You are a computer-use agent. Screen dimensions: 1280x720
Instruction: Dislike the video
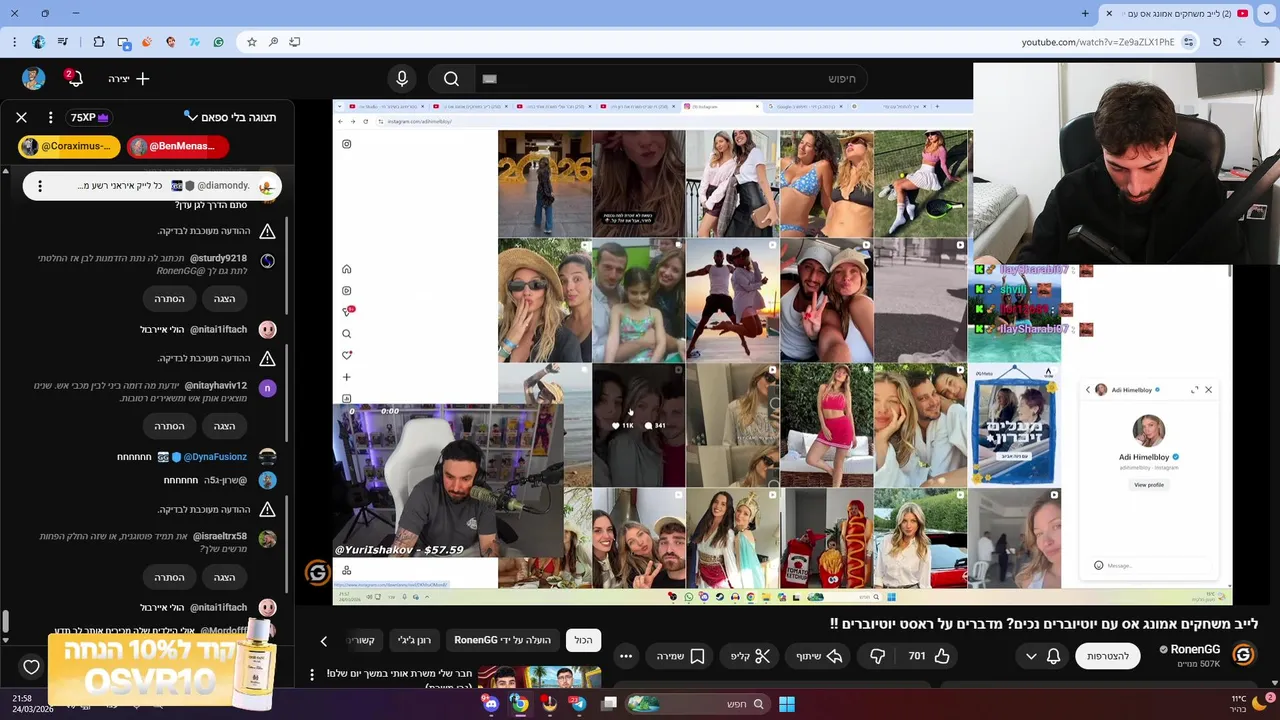877,656
